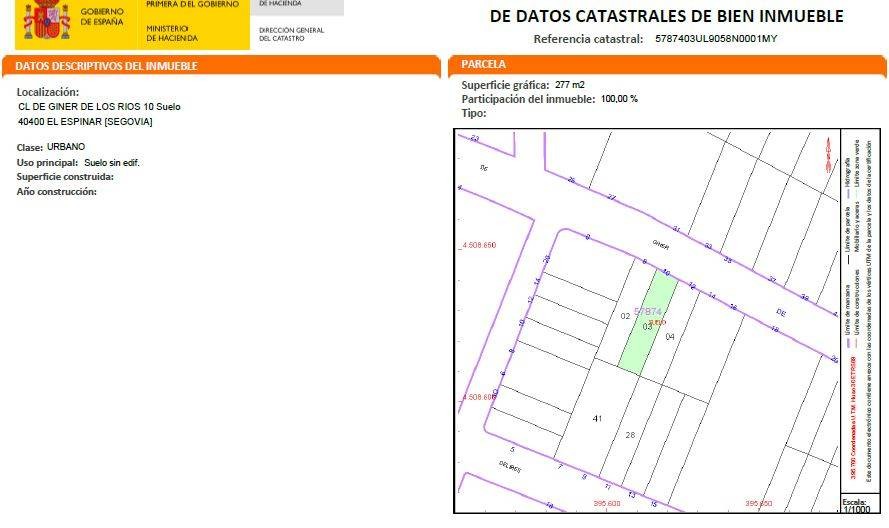Click the Gobierno de España logo text
This screenshot has height=528, width=889.
pos(102,17)
